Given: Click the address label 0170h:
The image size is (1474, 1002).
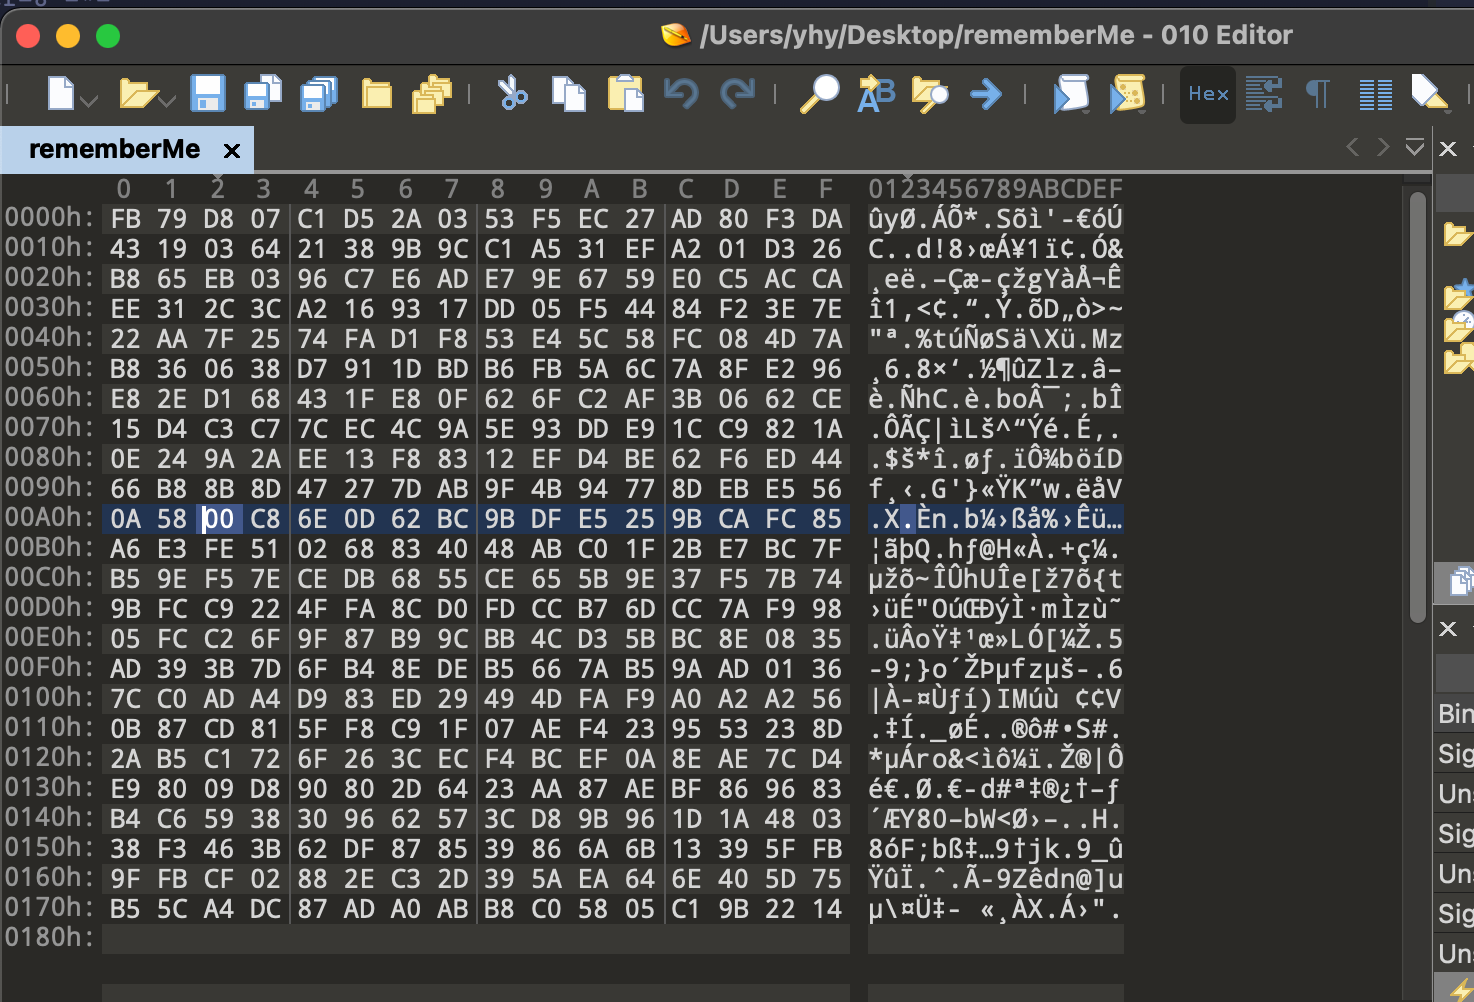Looking at the screenshot, I should pyautogui.click(x=50, y=908).
